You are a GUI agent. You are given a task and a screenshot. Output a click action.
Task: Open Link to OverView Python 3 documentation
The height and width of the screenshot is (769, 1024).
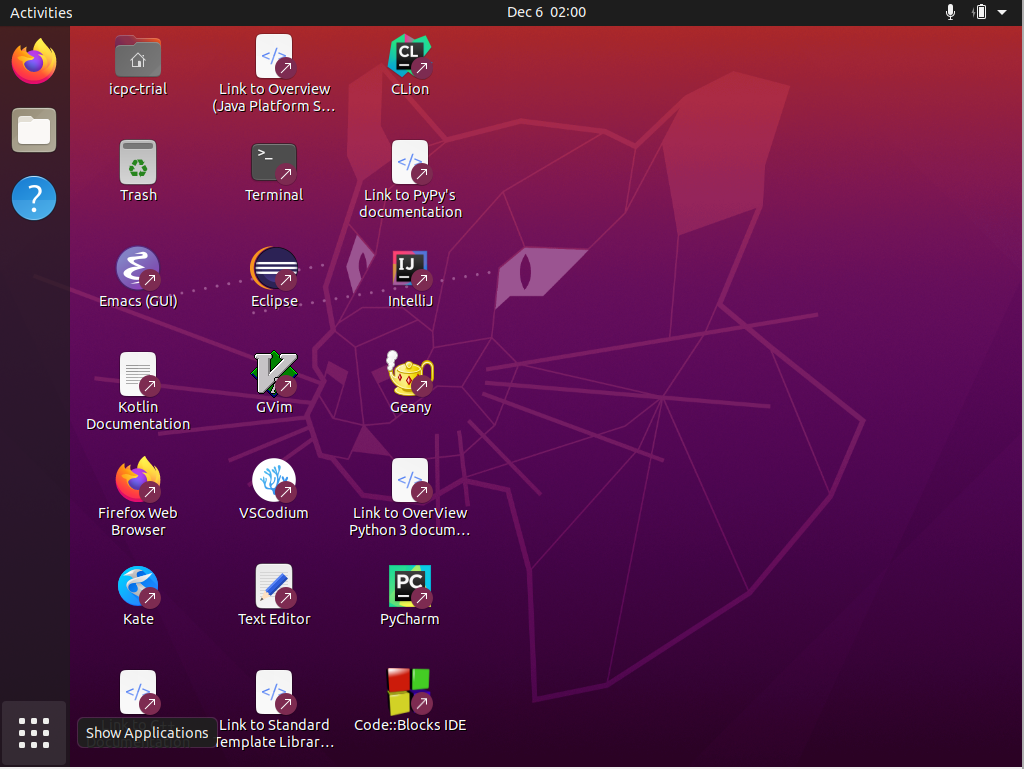[410, 480]
